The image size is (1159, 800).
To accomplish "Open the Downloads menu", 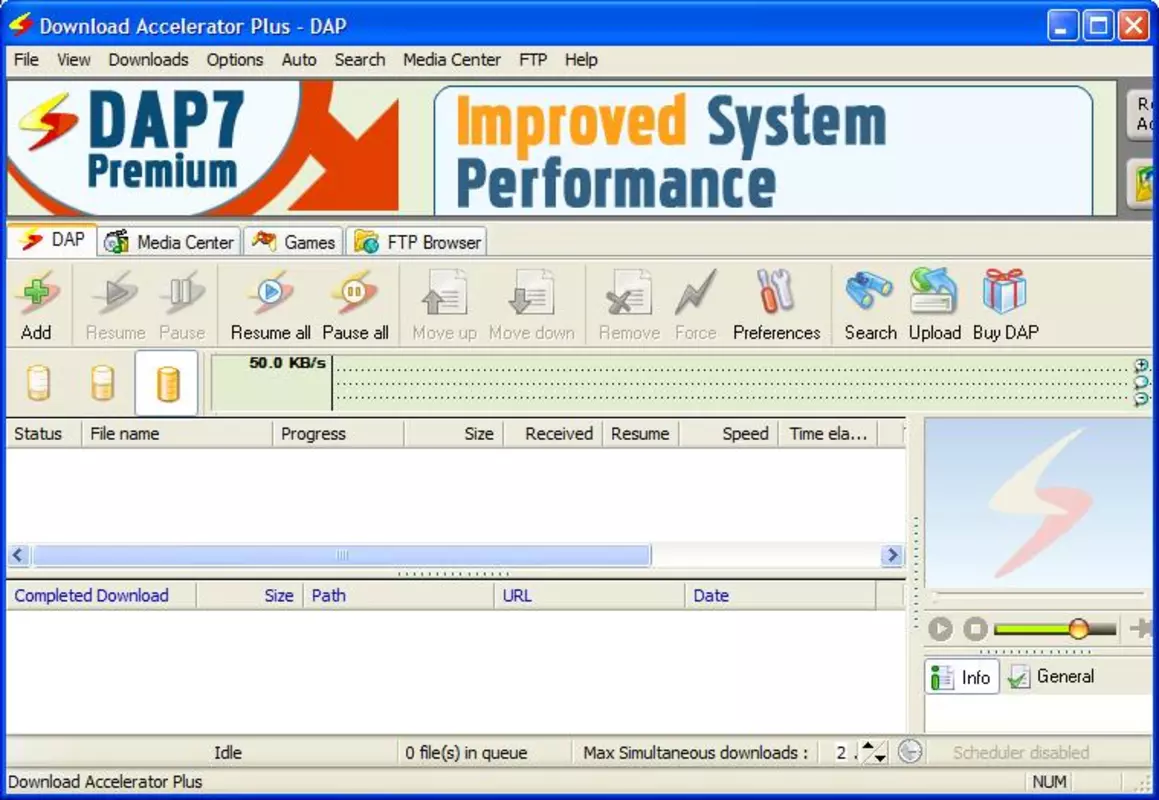I will [149, 60].
